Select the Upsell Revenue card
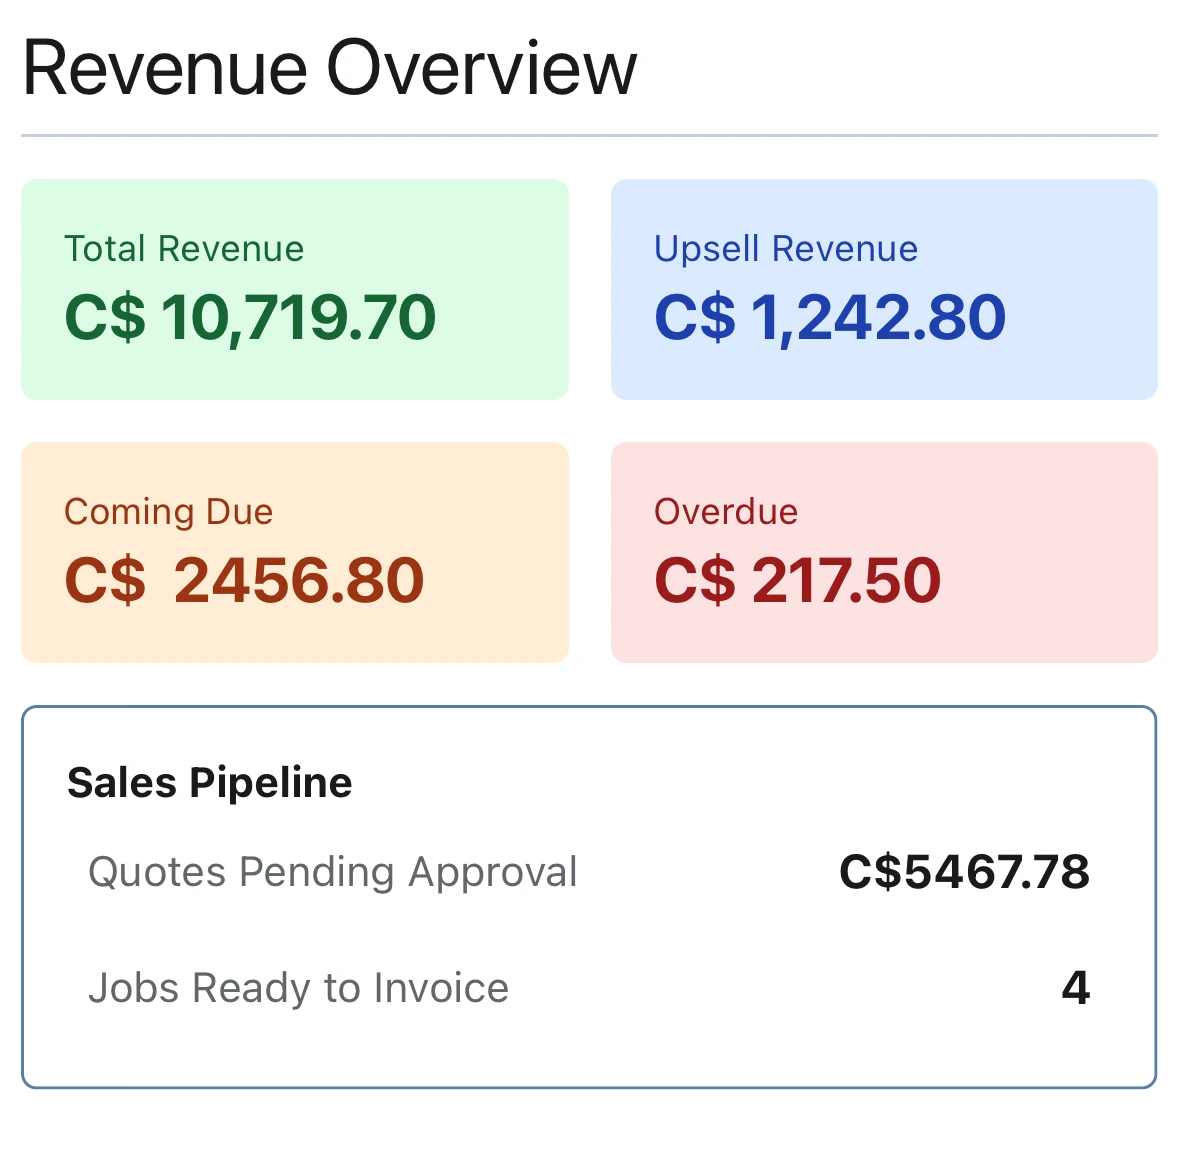 pyautogui.click(x=884, y=289)
